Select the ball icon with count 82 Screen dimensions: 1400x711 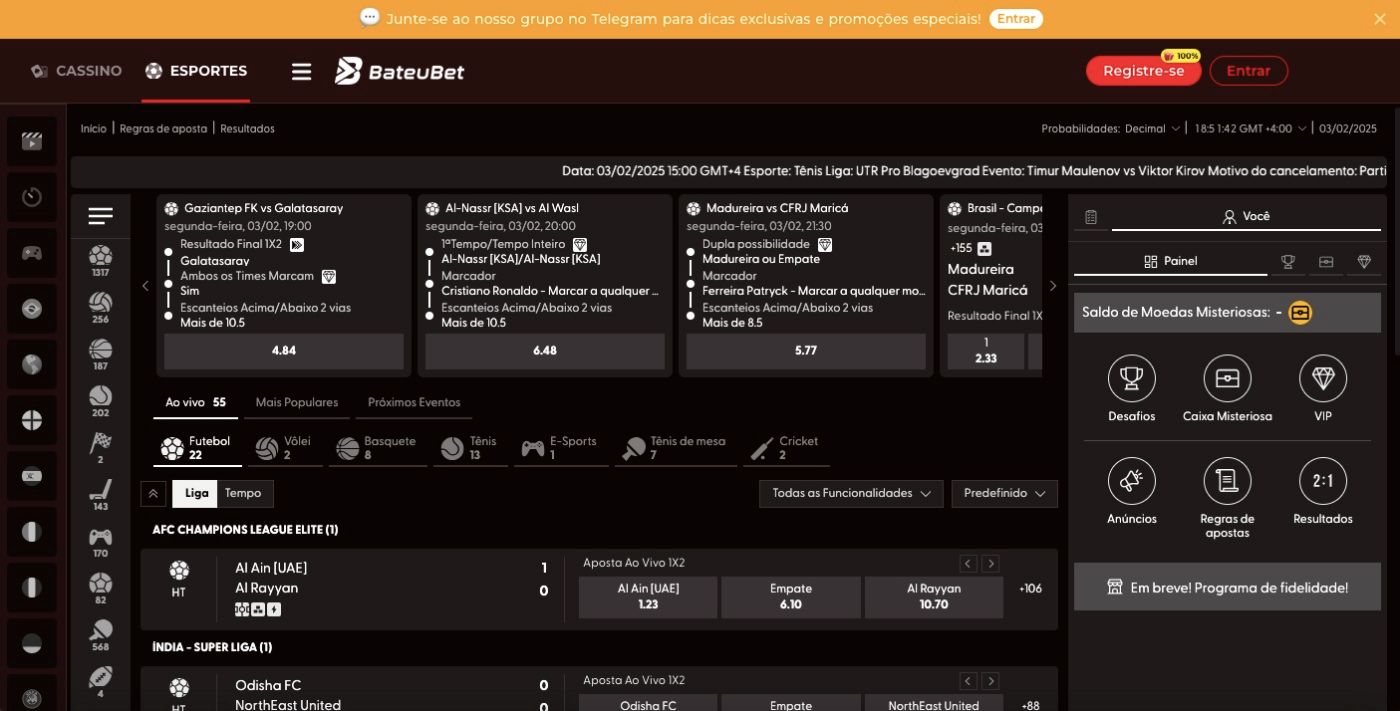tap(100, 589)
